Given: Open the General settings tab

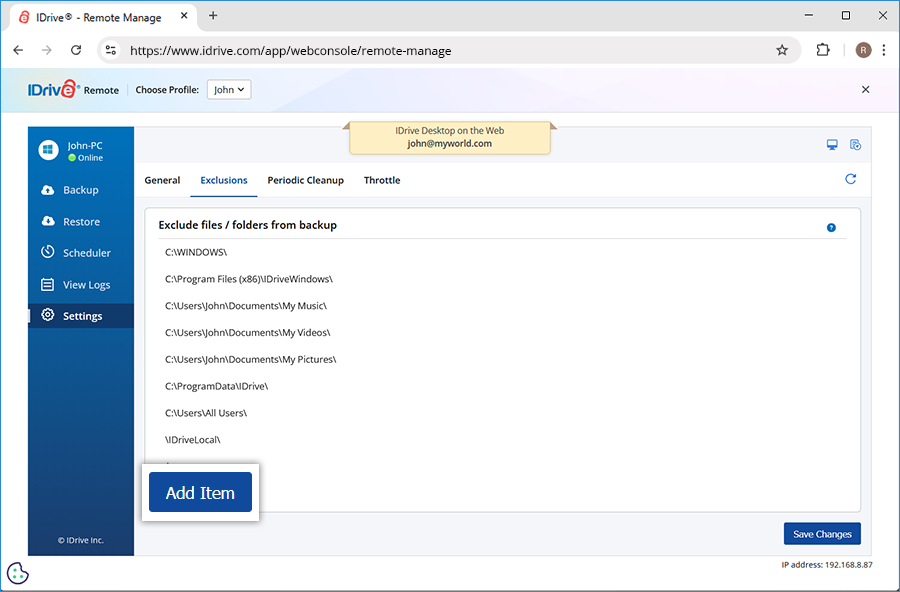Looking at the screenshot, I should coord(162,180).
